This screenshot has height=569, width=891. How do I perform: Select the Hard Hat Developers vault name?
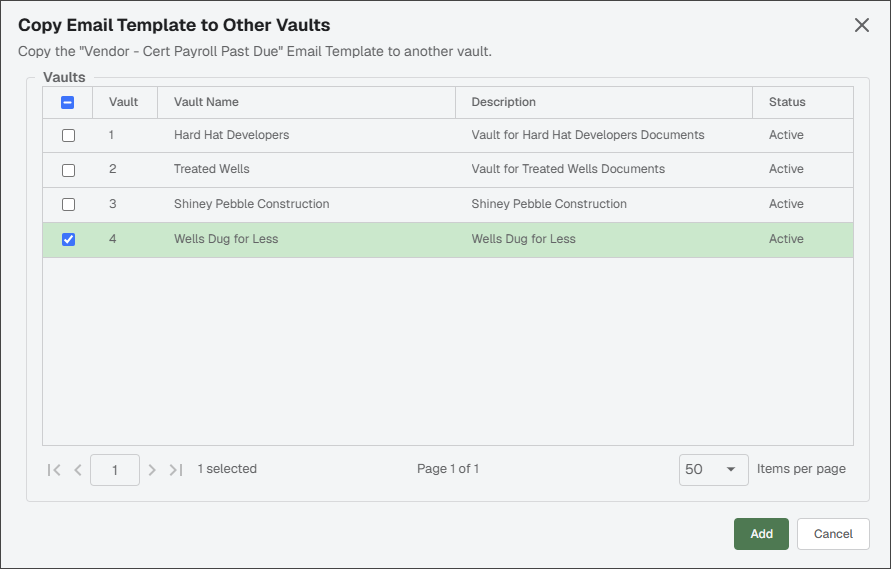231,135
